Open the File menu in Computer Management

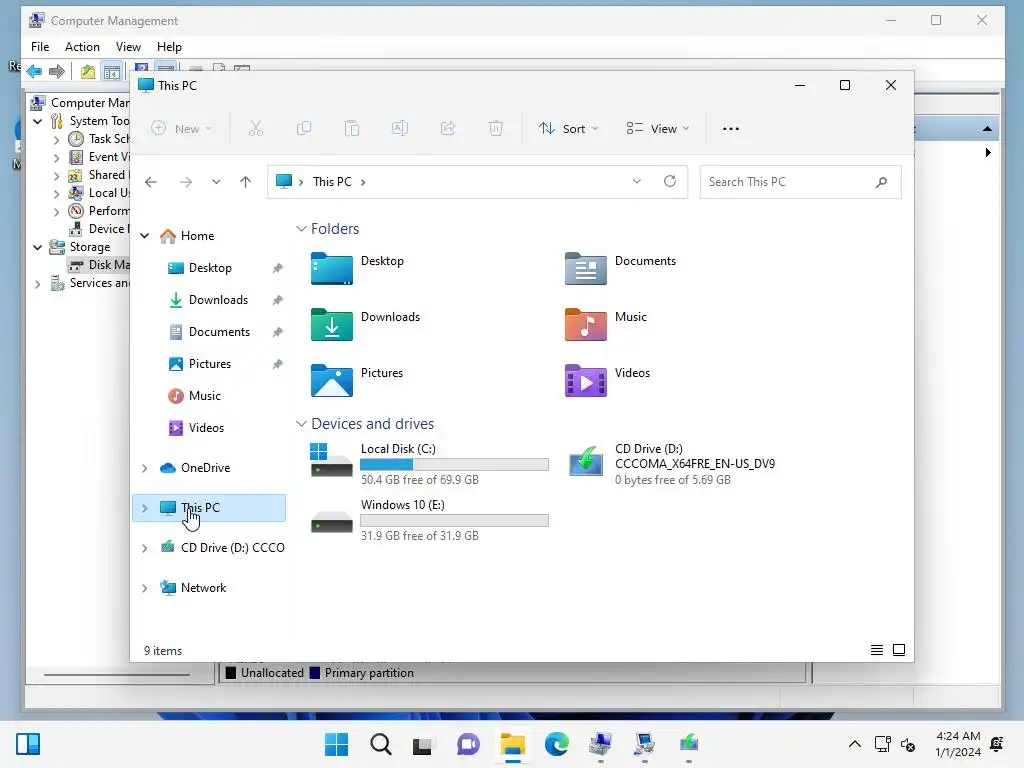click(40, 47)
